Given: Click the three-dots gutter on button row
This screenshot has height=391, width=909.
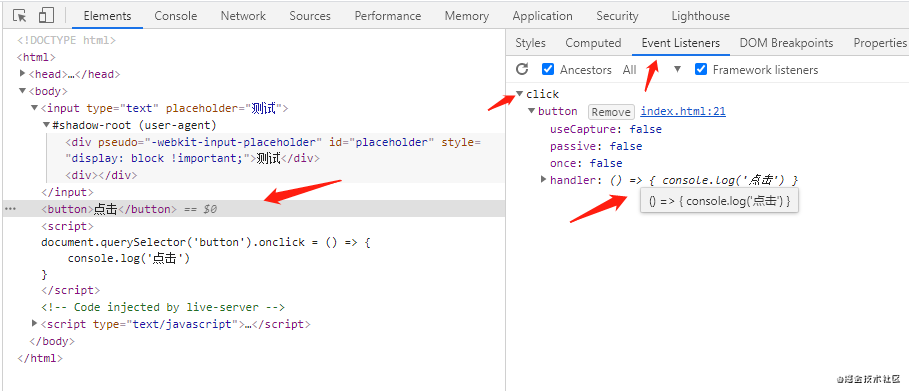Looking at the screenshot, I should (x=10, y=209).
